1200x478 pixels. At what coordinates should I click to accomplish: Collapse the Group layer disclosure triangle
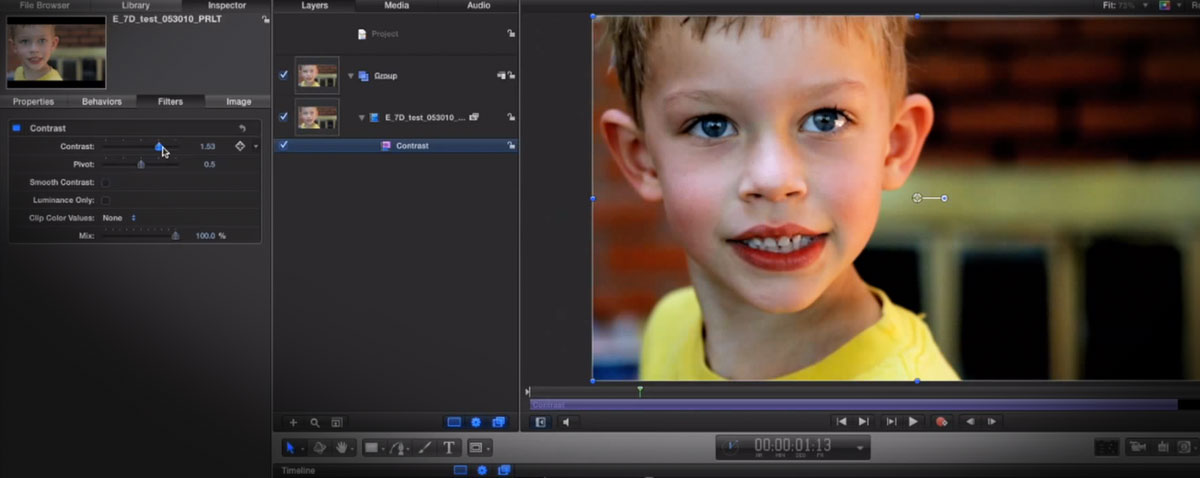351,76
